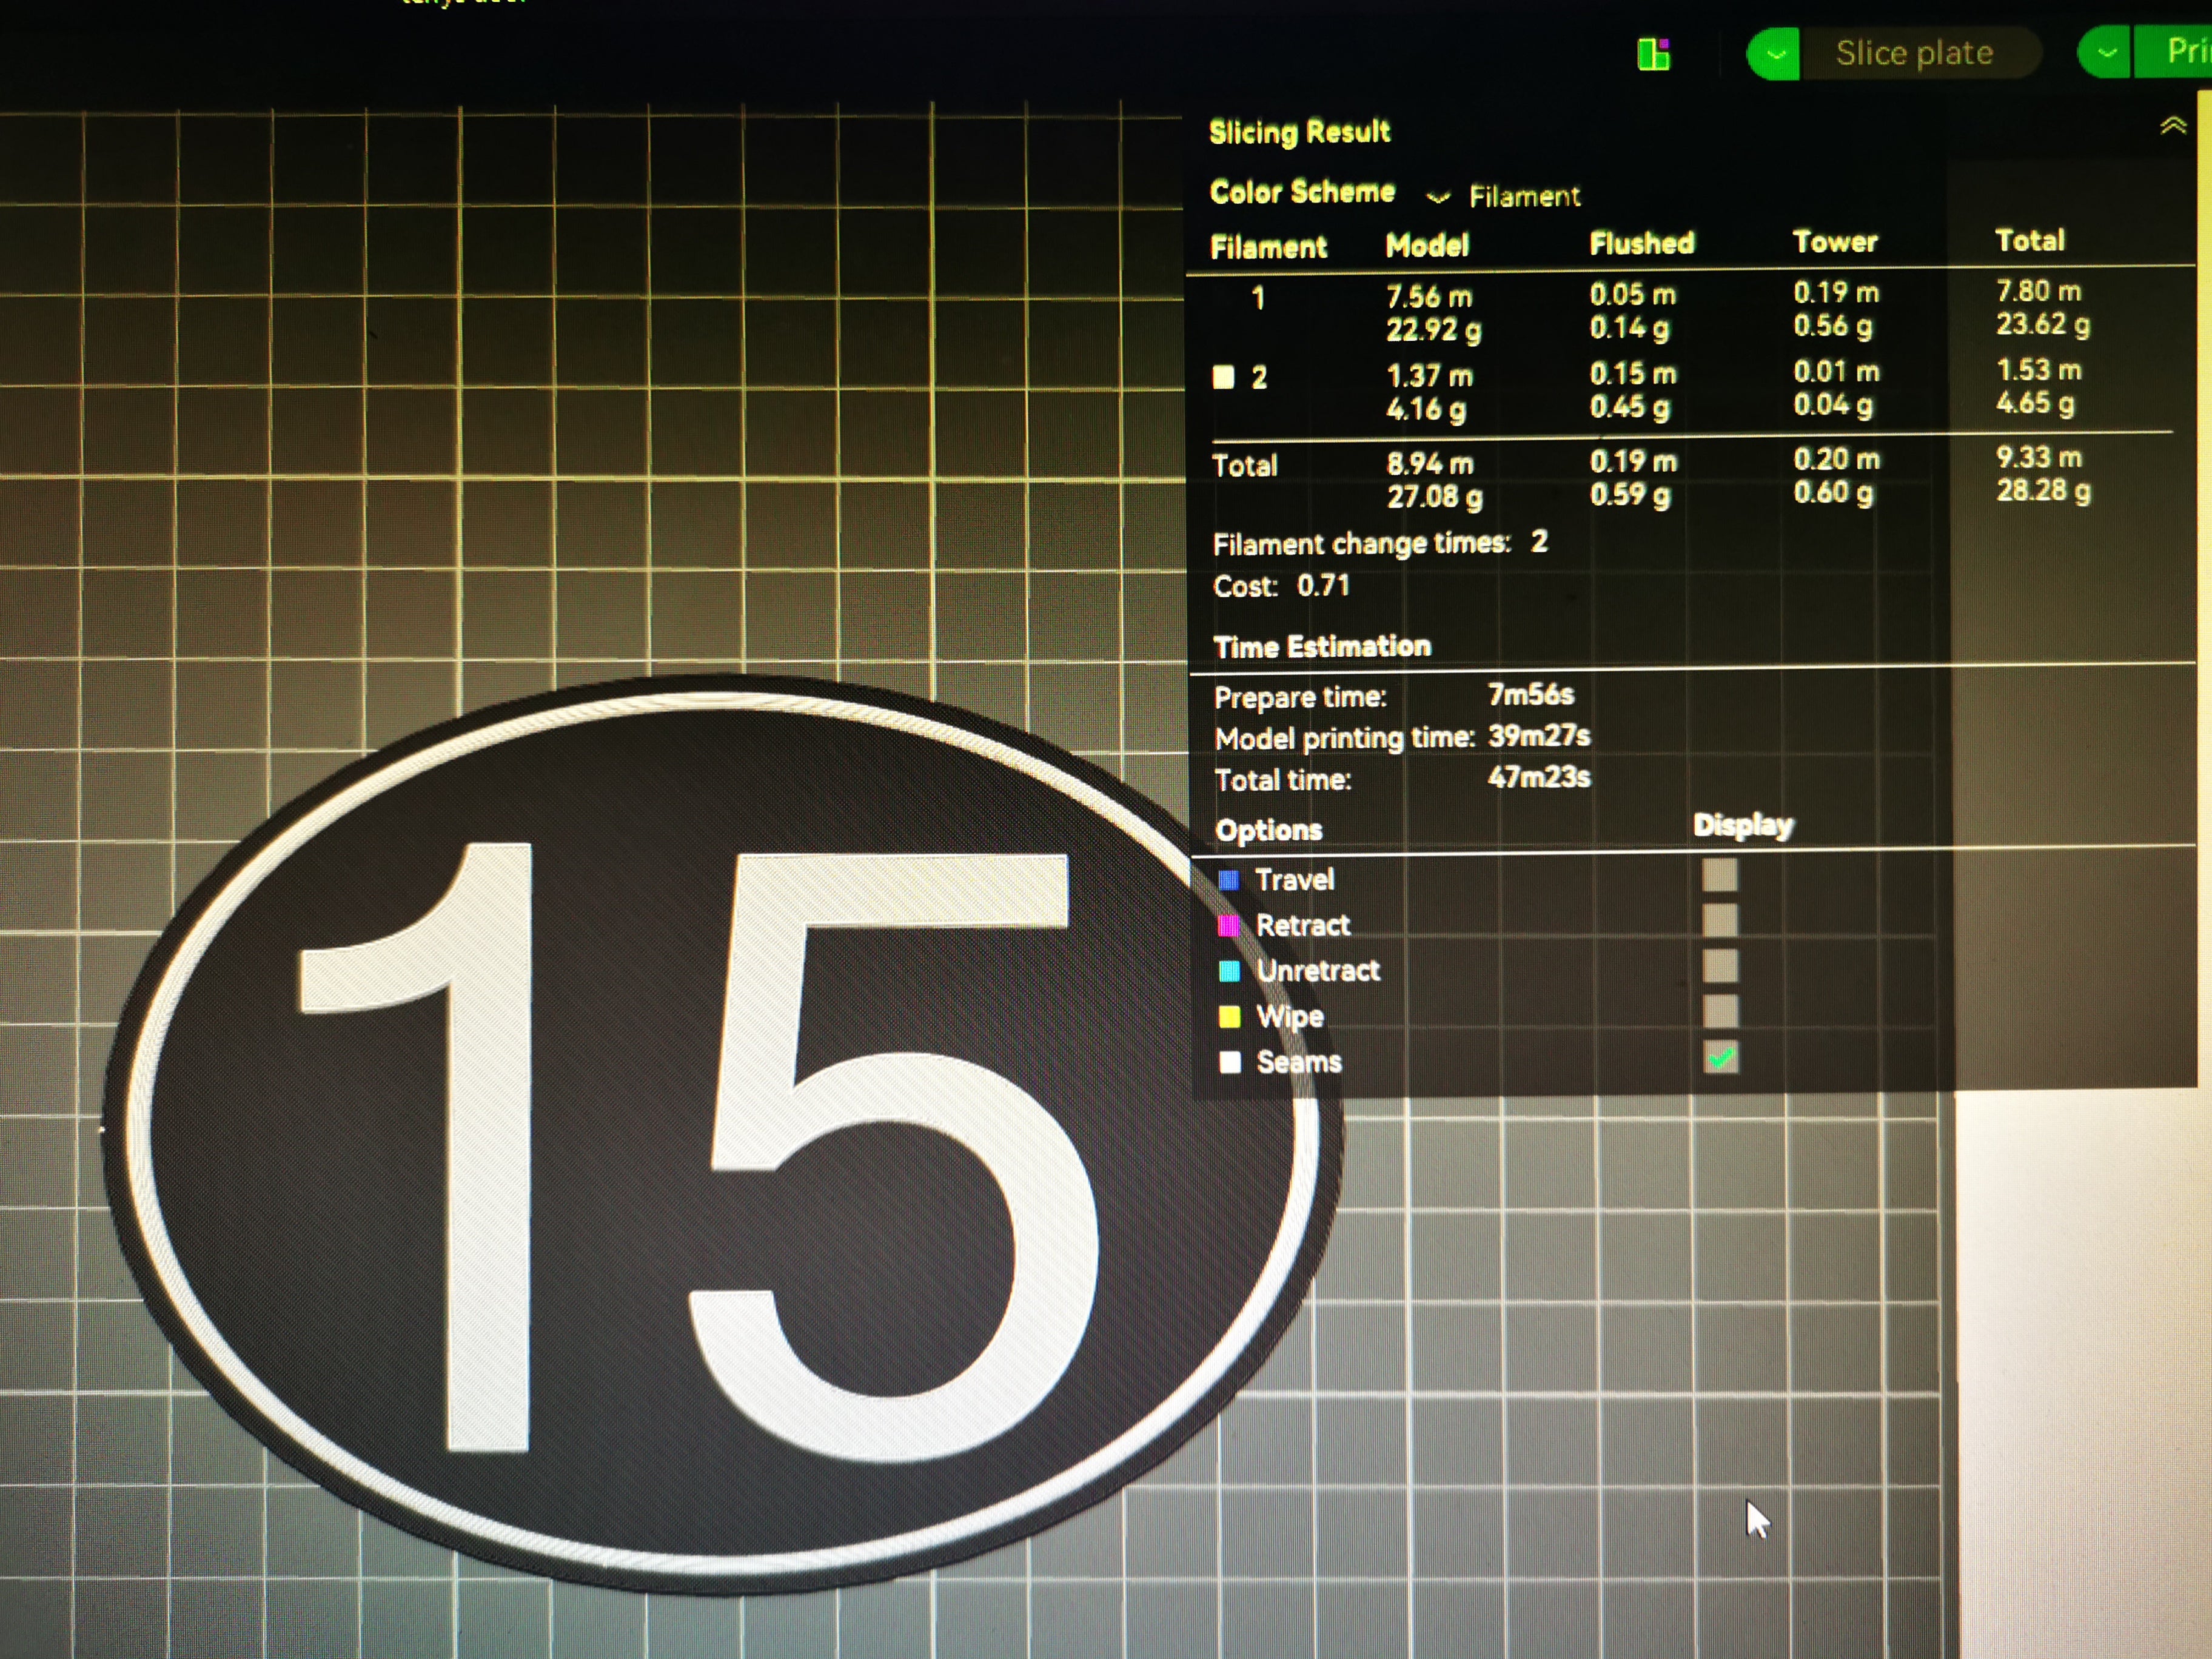Enable the Wipe display checkbox
Image resolution: width=2212 pixels, height=1659 pixels.
[x=1721, y=1011]
